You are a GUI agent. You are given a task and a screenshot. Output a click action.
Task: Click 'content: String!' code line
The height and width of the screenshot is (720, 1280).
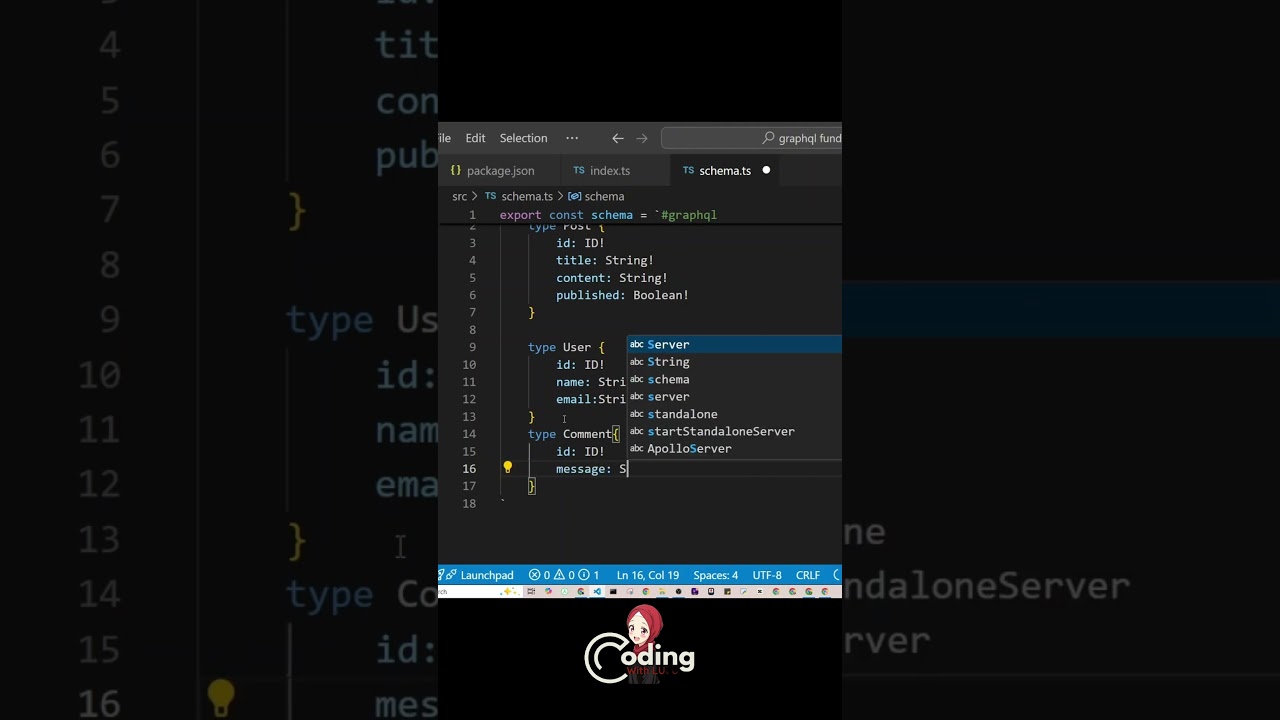[612, 278]
